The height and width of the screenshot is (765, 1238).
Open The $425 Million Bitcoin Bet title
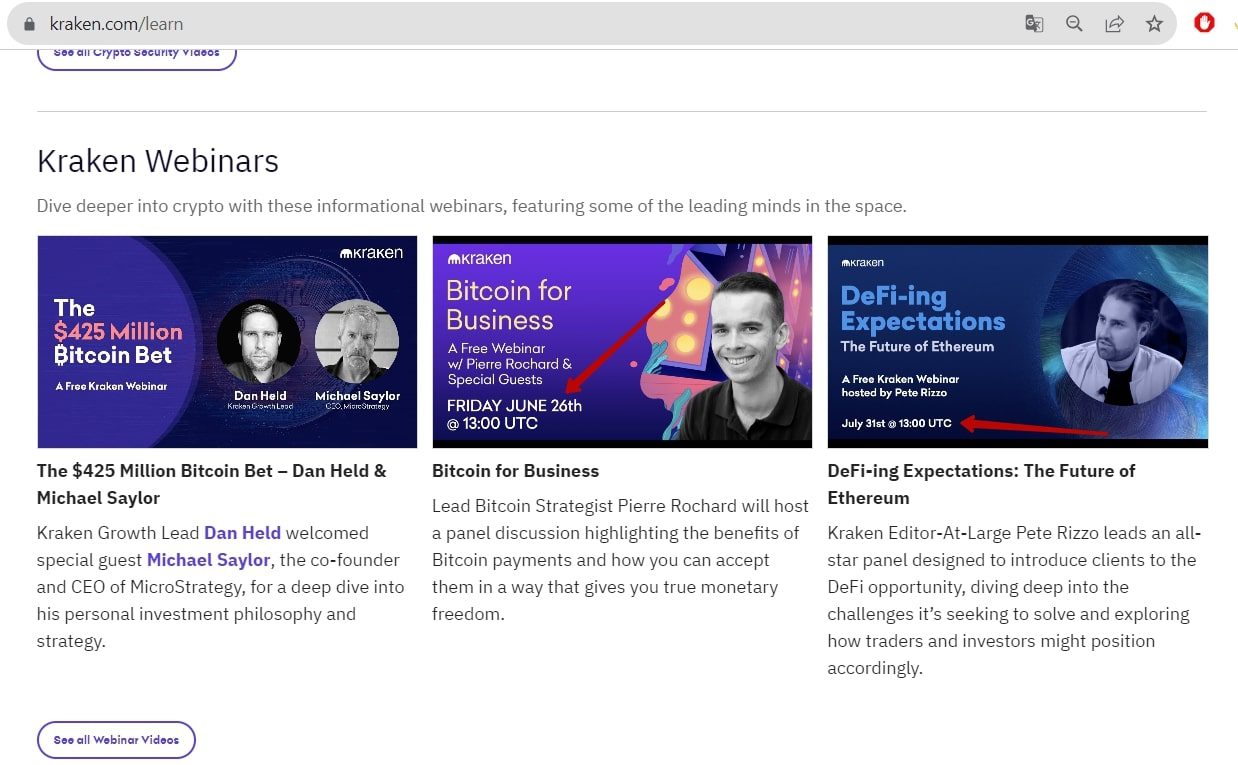pyautogui.click(x=212, y=484)
